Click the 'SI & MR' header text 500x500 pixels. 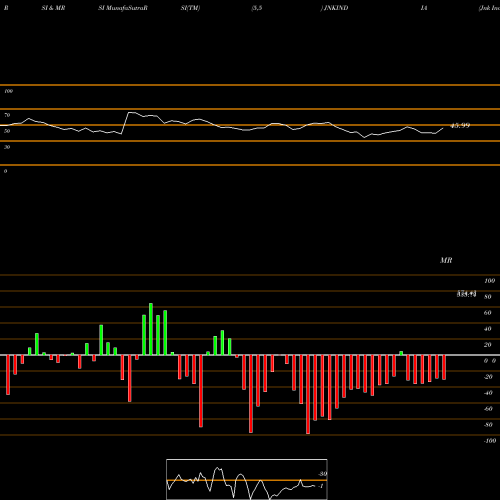(53, 8)
